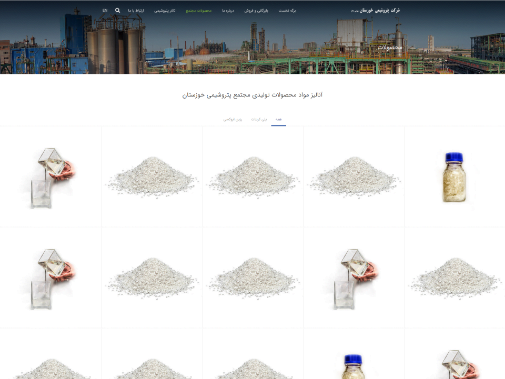The image size is (505, 379).
Task: Open the center granule pile in first row
Action: tap(253, 177)
